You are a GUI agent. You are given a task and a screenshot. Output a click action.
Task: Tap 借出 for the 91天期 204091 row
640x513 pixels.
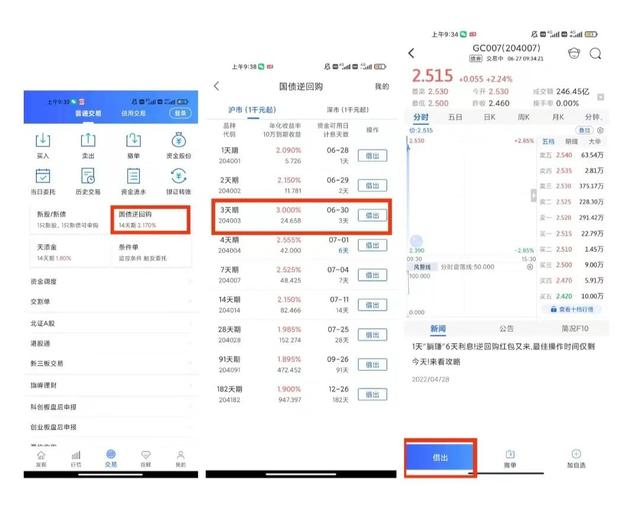pyautogui.click(x=372, y=365)
